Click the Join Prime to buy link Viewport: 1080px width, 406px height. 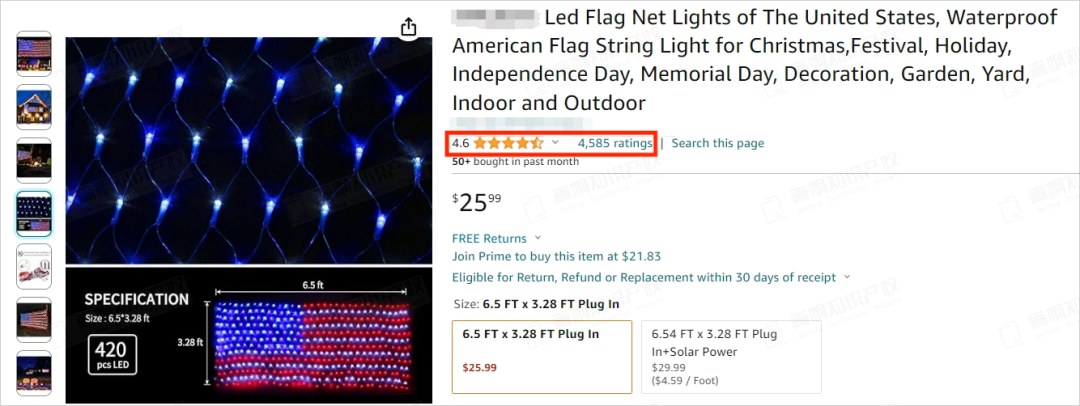coord(557,256)
